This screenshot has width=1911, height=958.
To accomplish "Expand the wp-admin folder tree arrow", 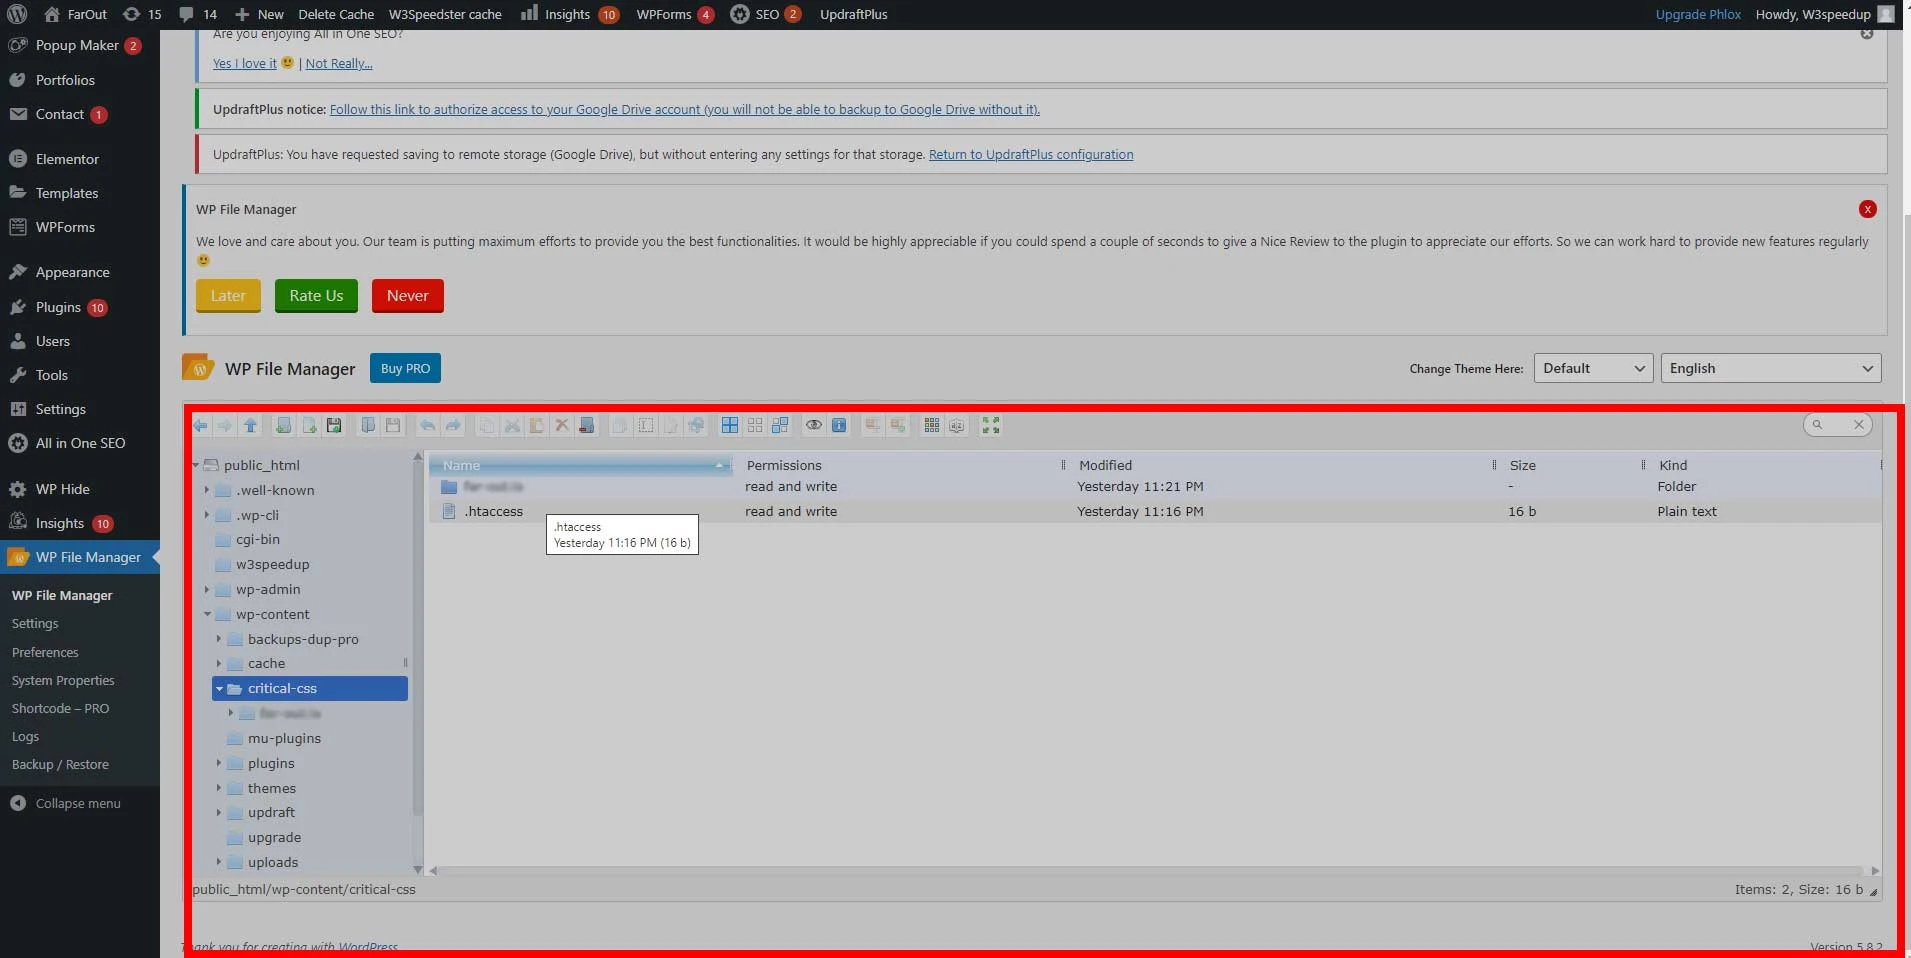I will (x=207, y=590).
